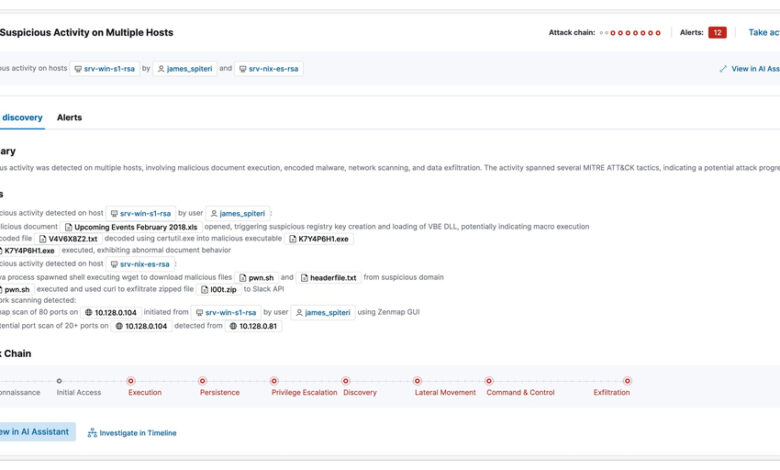Image resolution: width=780 pixels, height=470 pixels.
Task: Click the Execution stage dot in attack chain
Action: (131, 380)
